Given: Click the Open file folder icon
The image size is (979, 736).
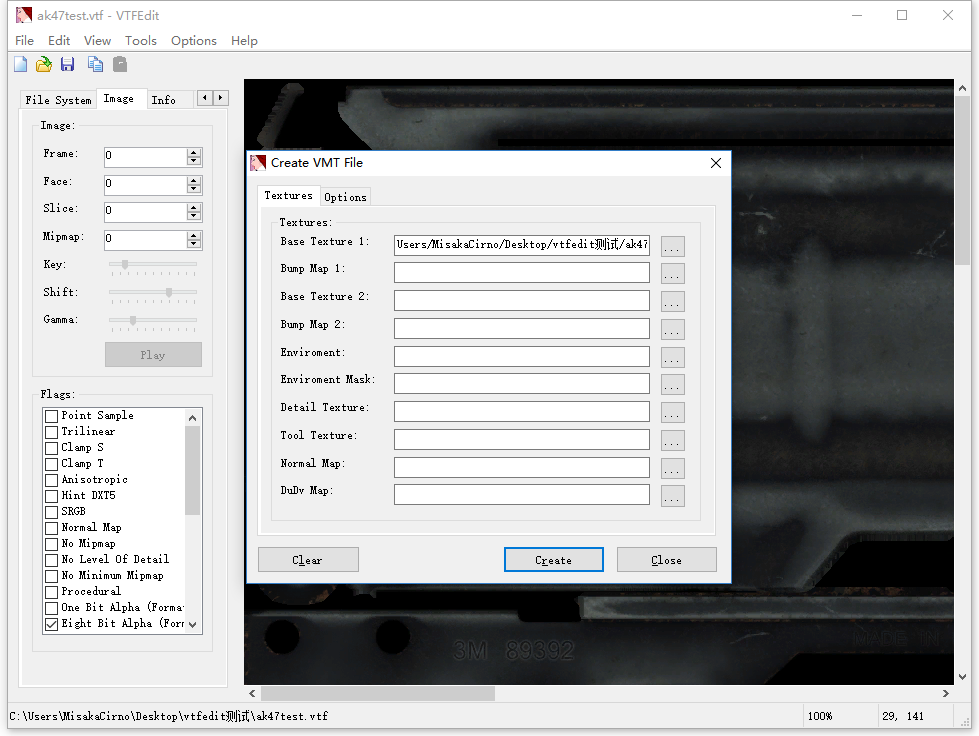Looking at the screenshot, I should tap(44, 64).
